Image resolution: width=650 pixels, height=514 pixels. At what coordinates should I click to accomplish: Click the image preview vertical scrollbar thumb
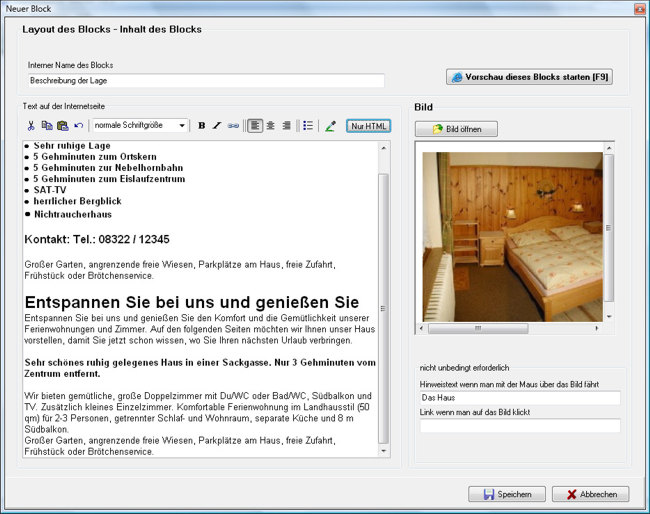[x=609, y=227]
